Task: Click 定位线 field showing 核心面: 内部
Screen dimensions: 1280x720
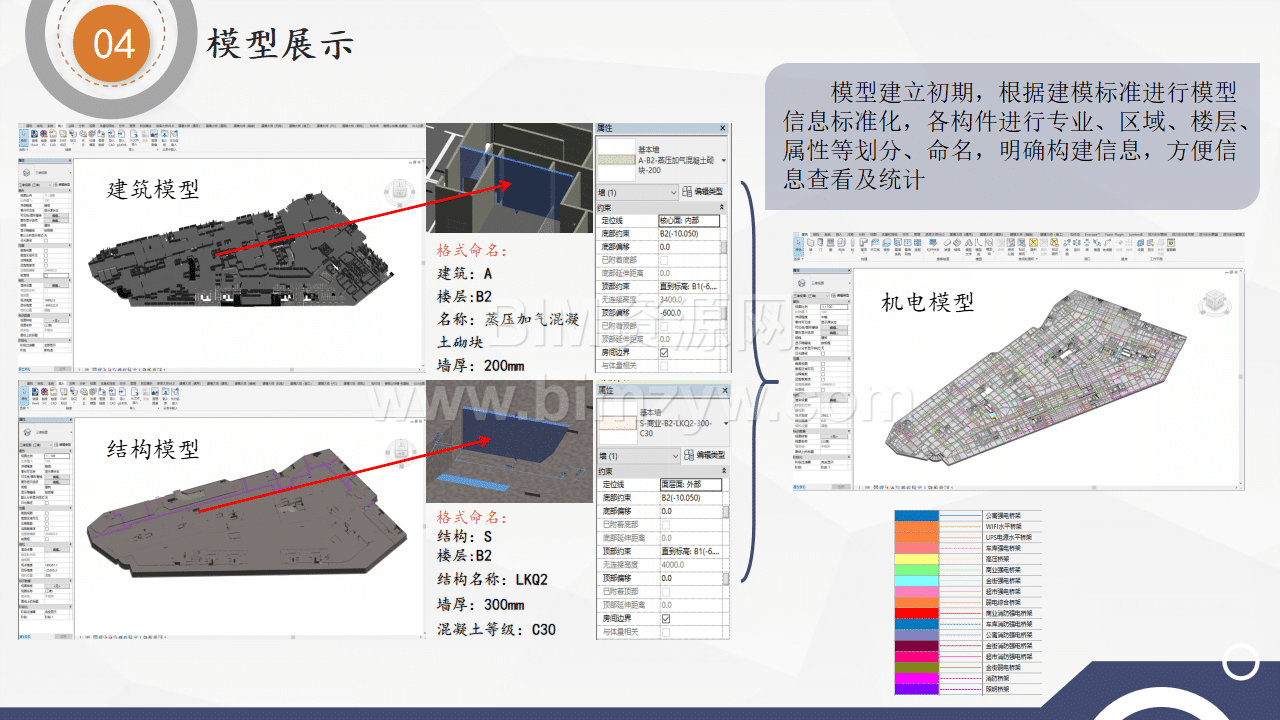Action: tap(688, 219)
